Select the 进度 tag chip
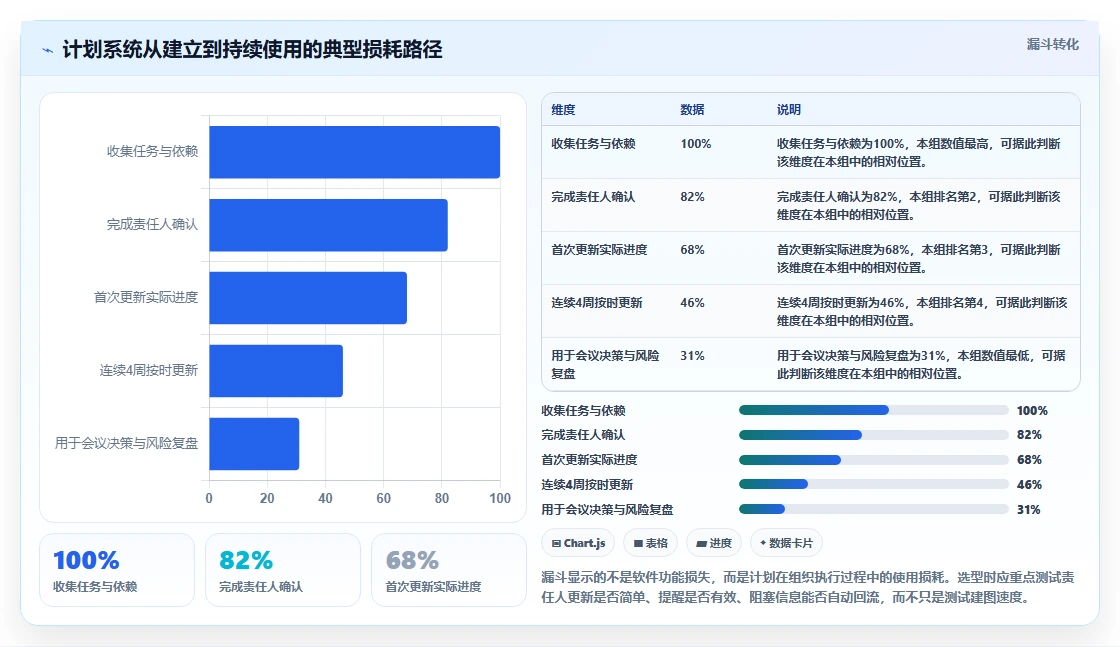Screen dimensions: 1120x647 [x=714, y=543]
